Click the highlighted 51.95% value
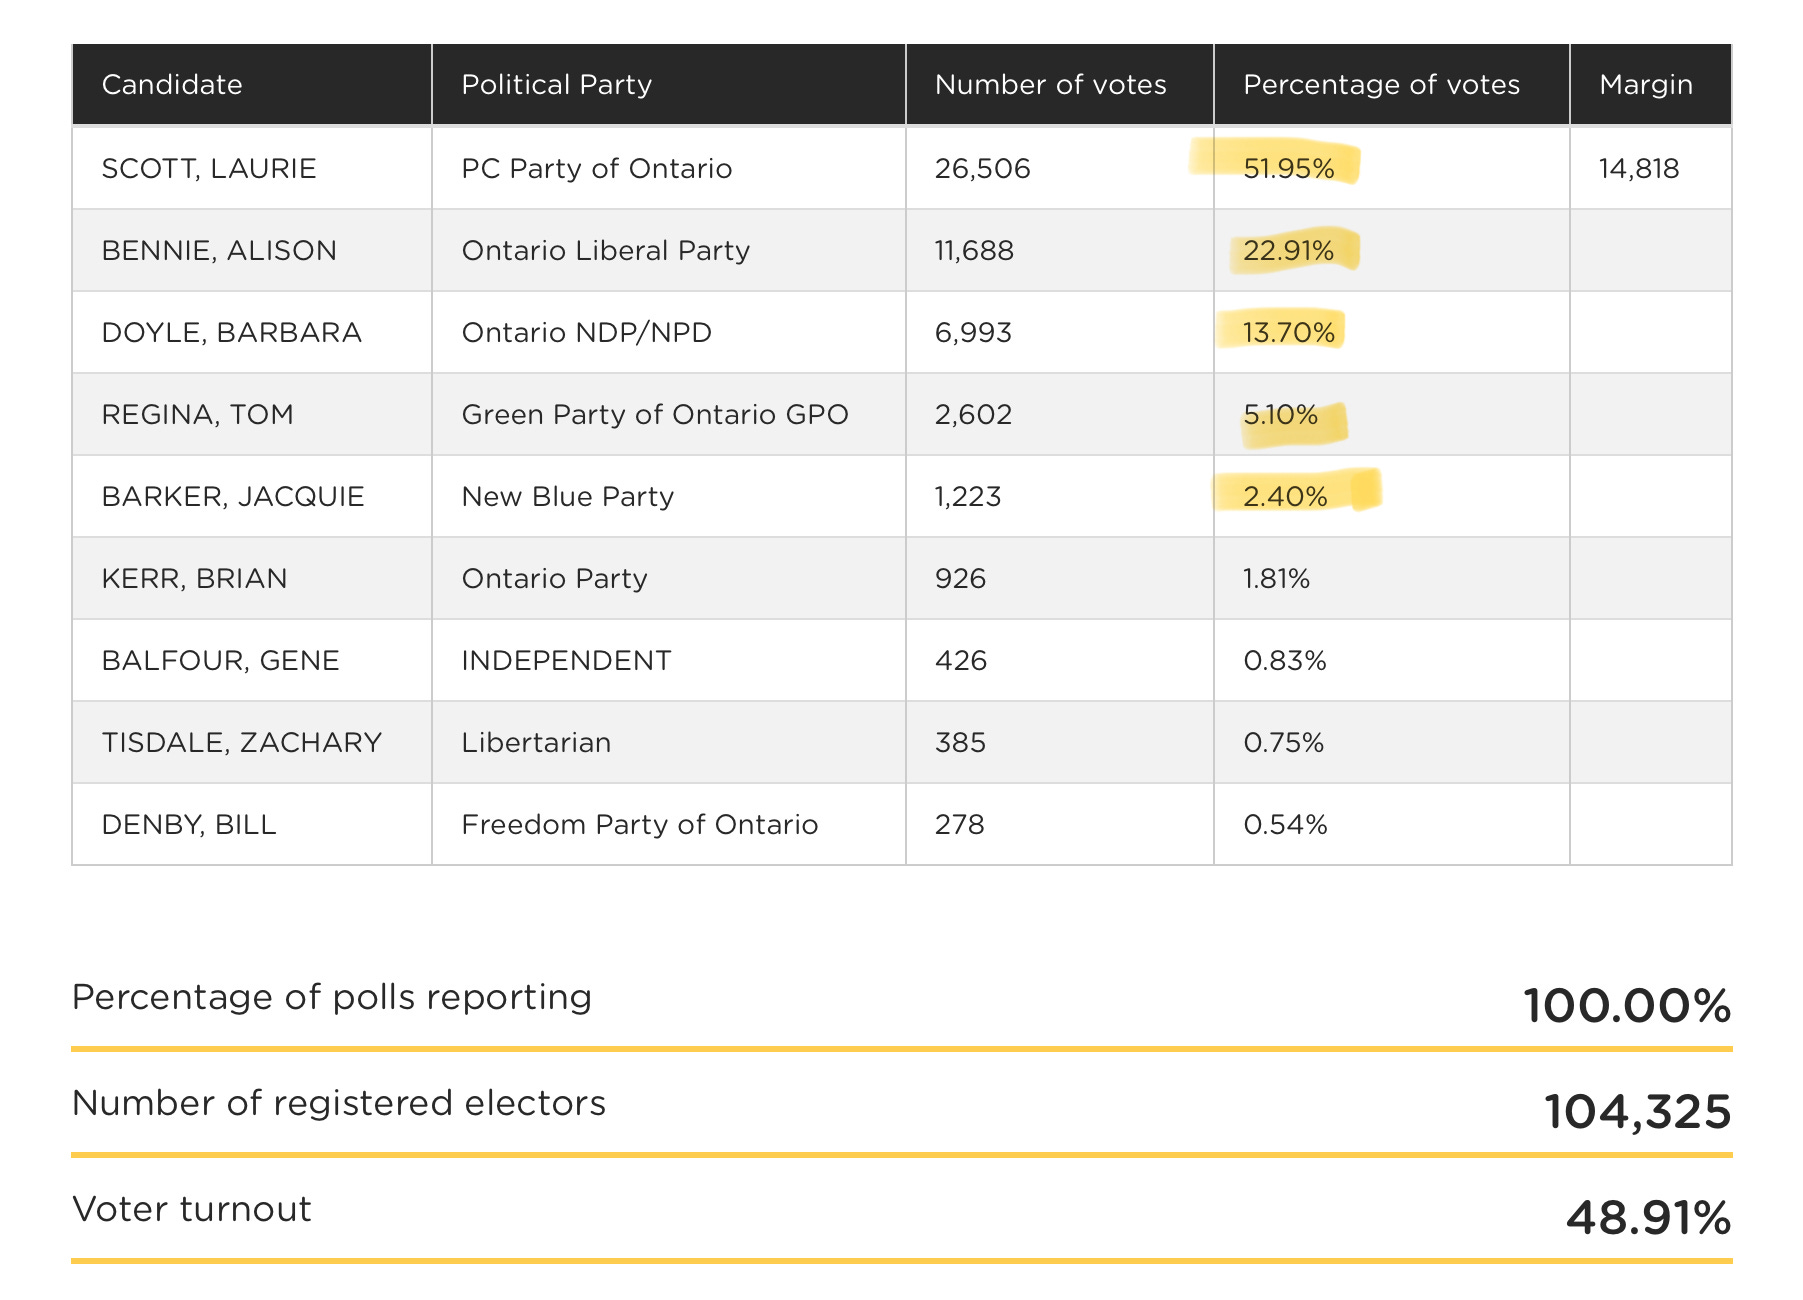The width and height of the screenshot is (1803, 1300). [x=1289, y=168]
